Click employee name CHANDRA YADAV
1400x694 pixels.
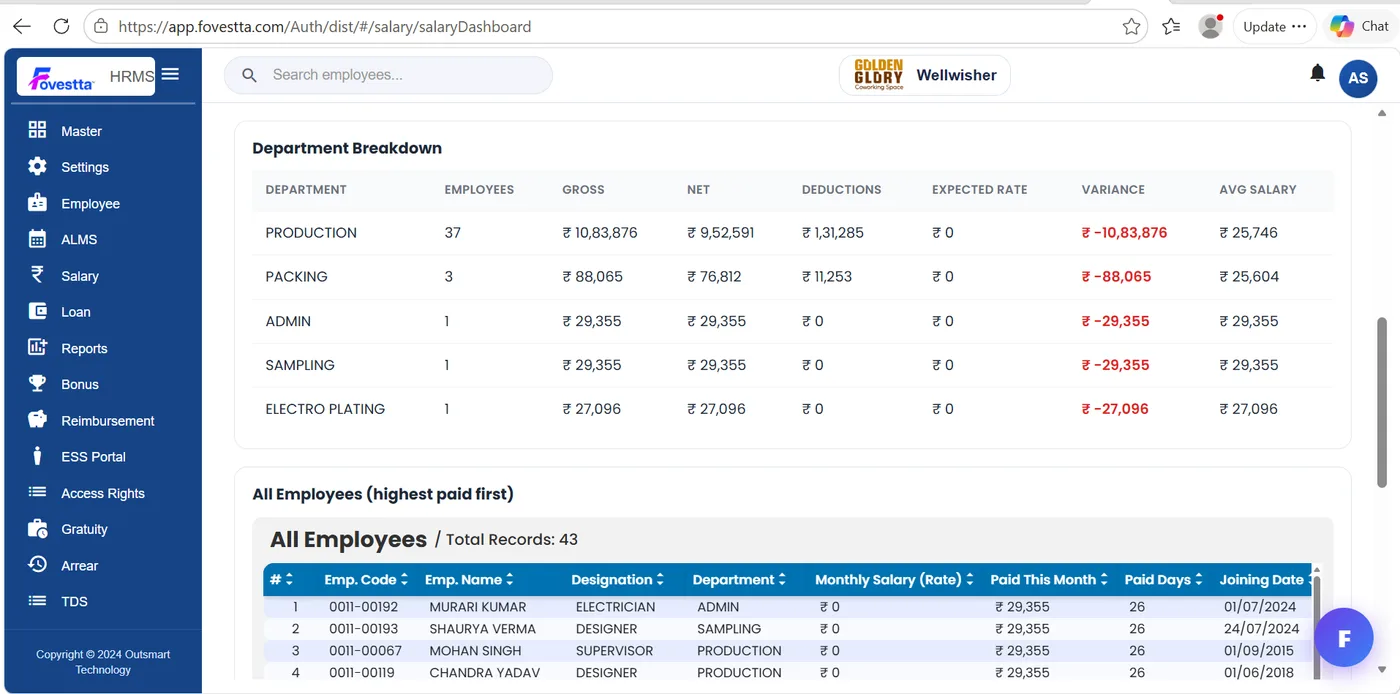click(x=485, y=673)
